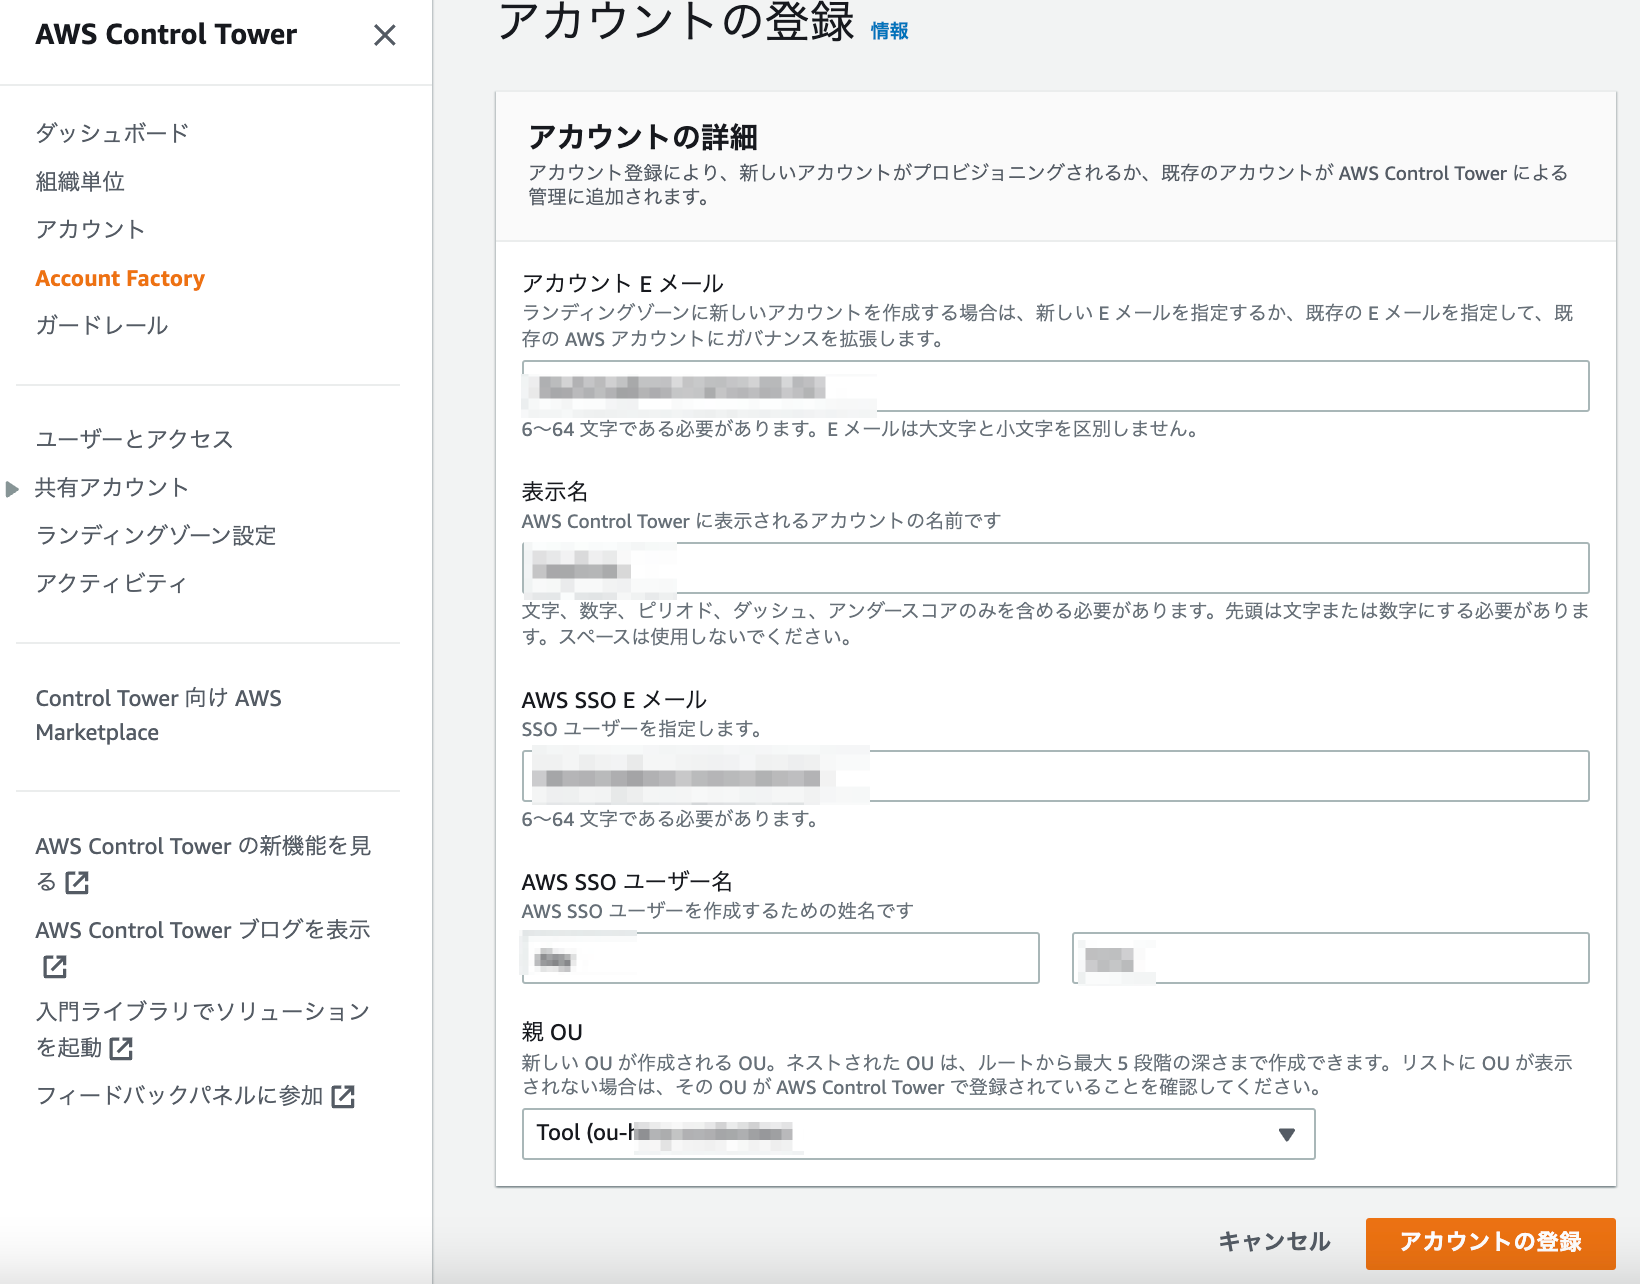Click the 親 OU dropdown arrow
The width and height of the screenshot is (1640, 1284).
pos(1287,1134)
